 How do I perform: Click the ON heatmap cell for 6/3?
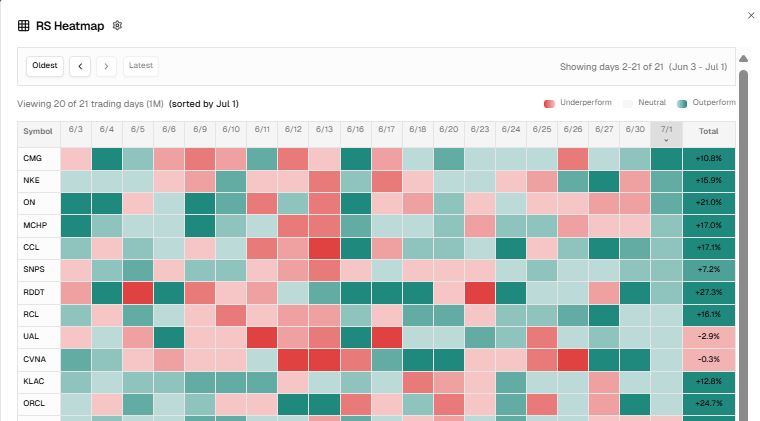click(76, 203)
